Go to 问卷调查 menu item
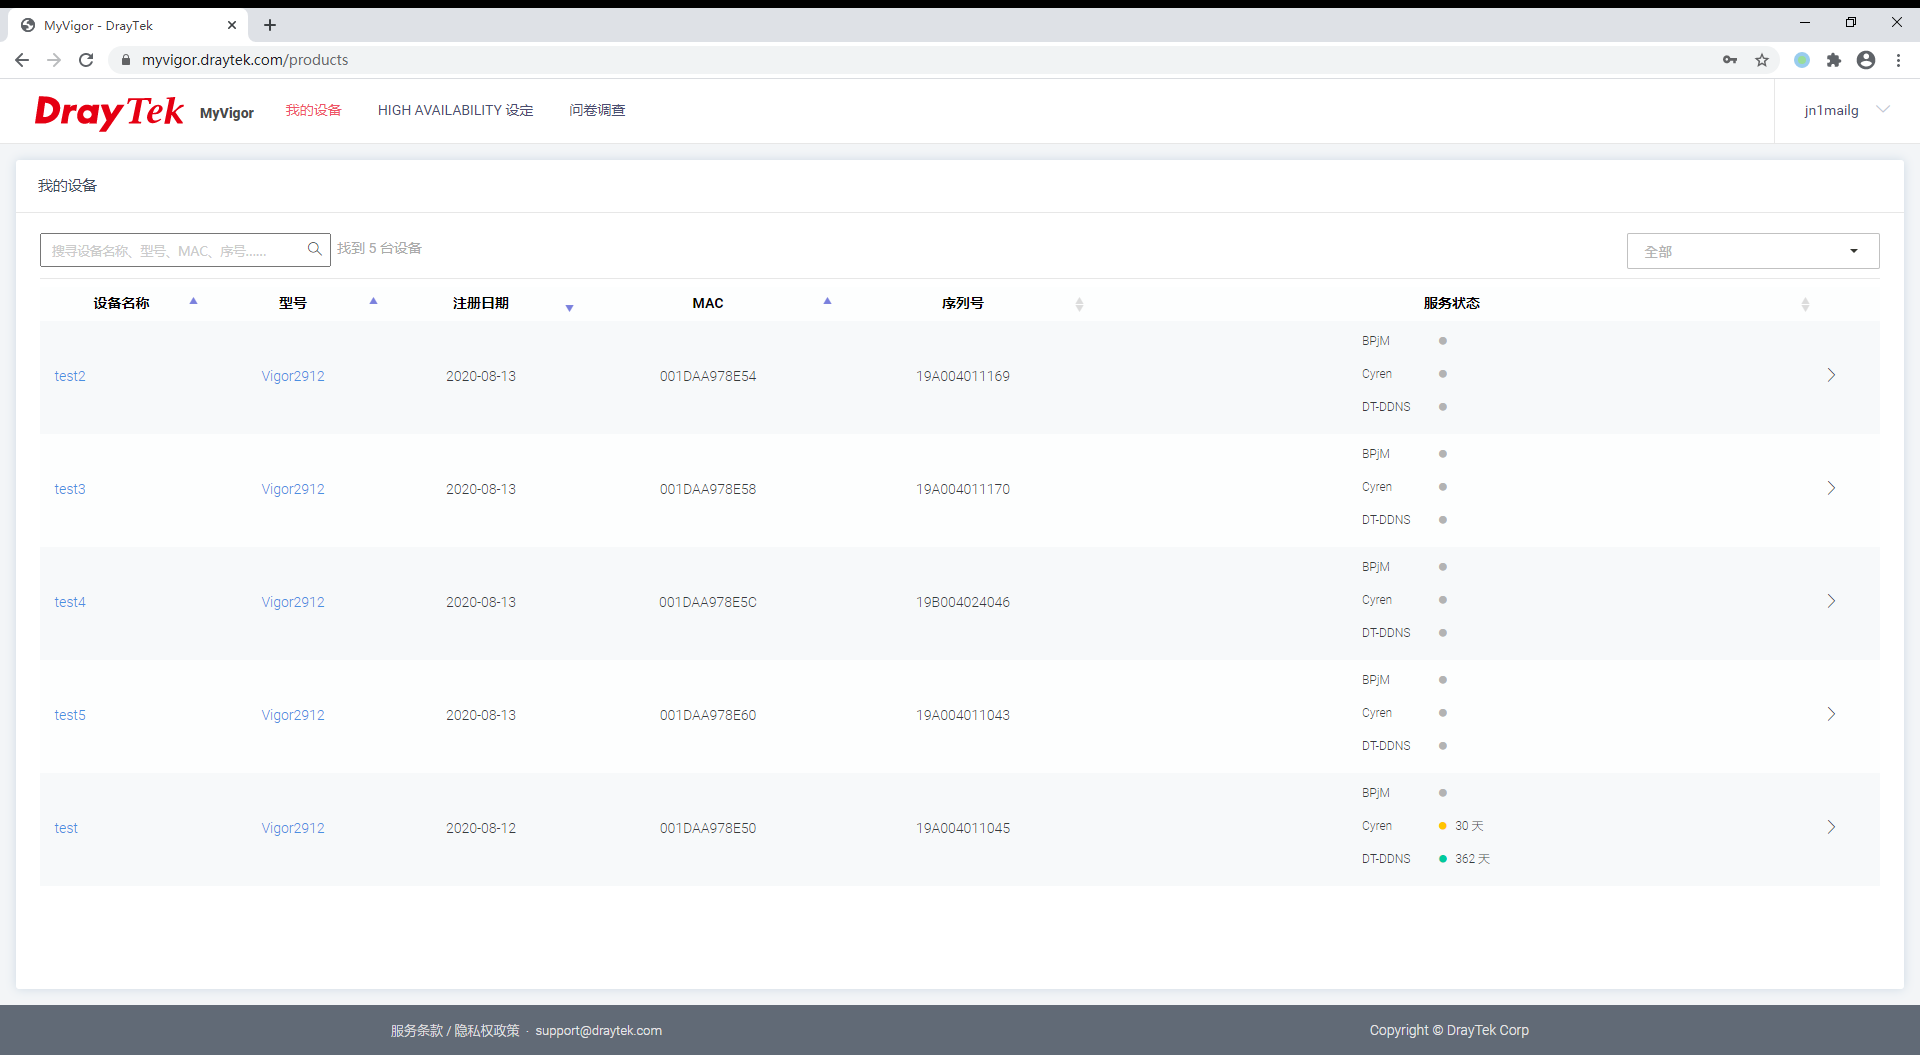Image resolution: width=1920 pixels, height=1055 pixels. tap(597, 110)
